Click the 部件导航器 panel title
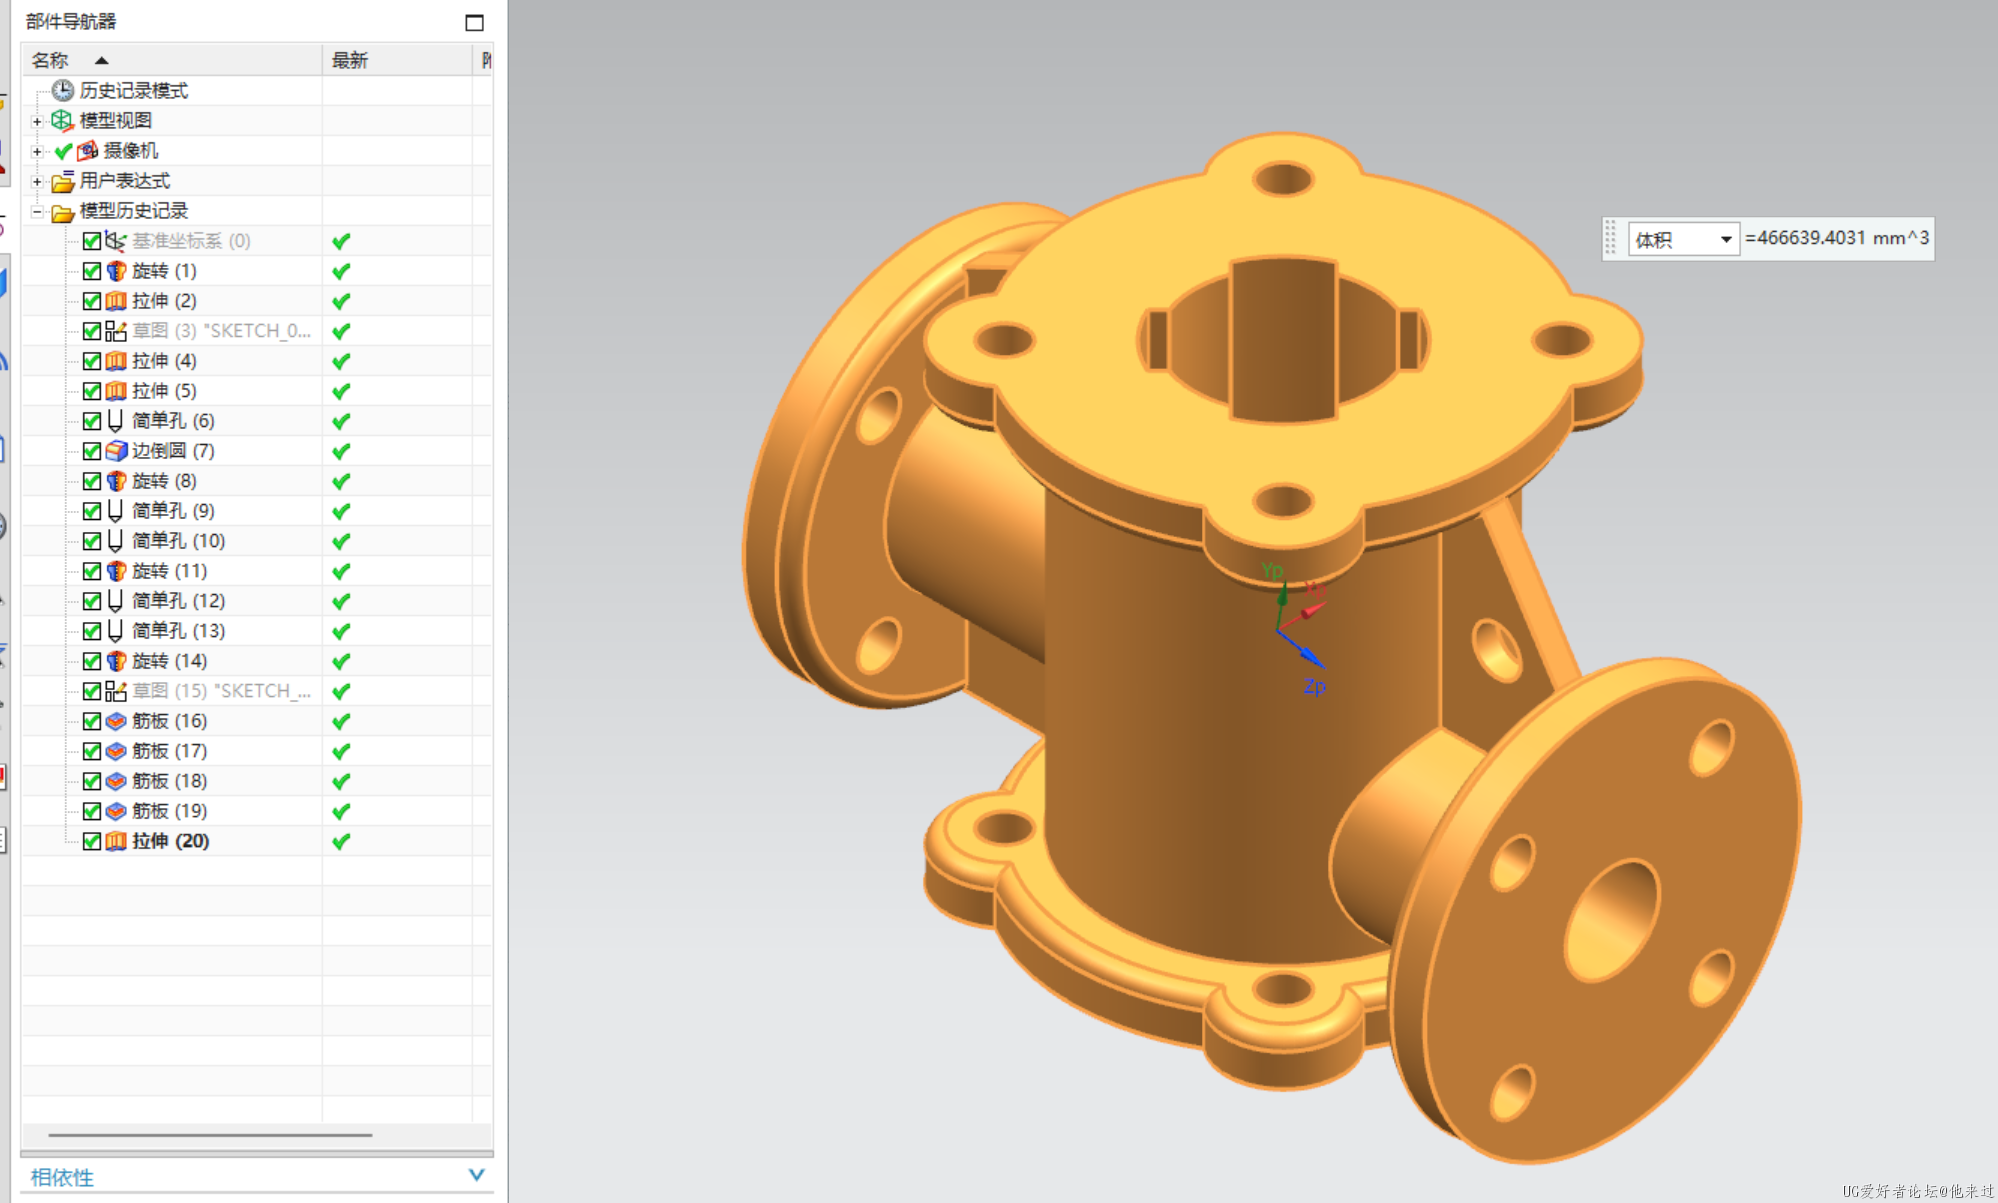1998x1203 pixels. point(71,21)
